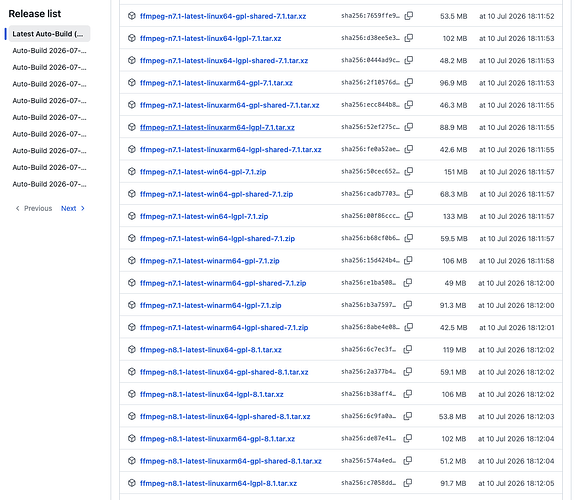Copy sha256 hash for winarm64-lgpl-7.1.zip
The height and width of the screenshot is (500, 584).
(408, 305)
